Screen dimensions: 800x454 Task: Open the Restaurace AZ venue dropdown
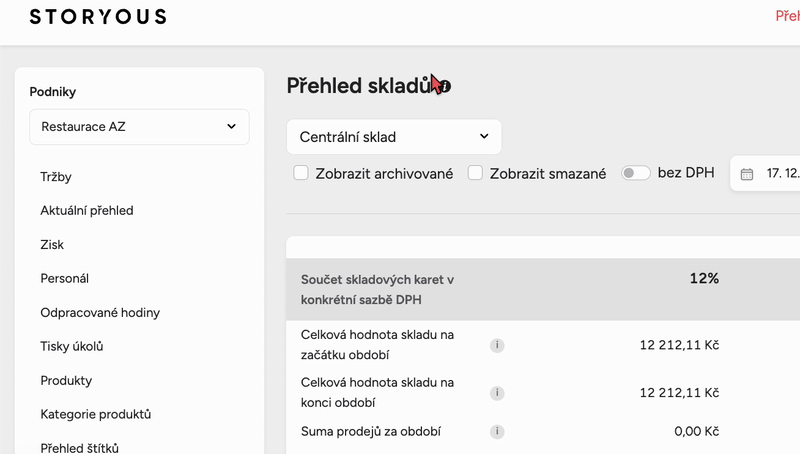click(x=139, y=127)
